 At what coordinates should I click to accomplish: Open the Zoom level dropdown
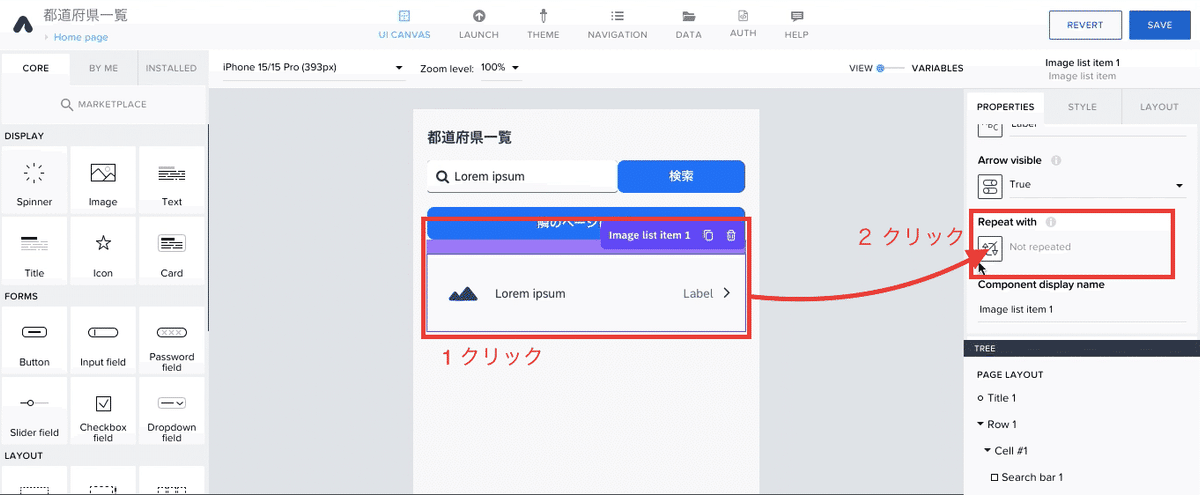tap(500, 67)
